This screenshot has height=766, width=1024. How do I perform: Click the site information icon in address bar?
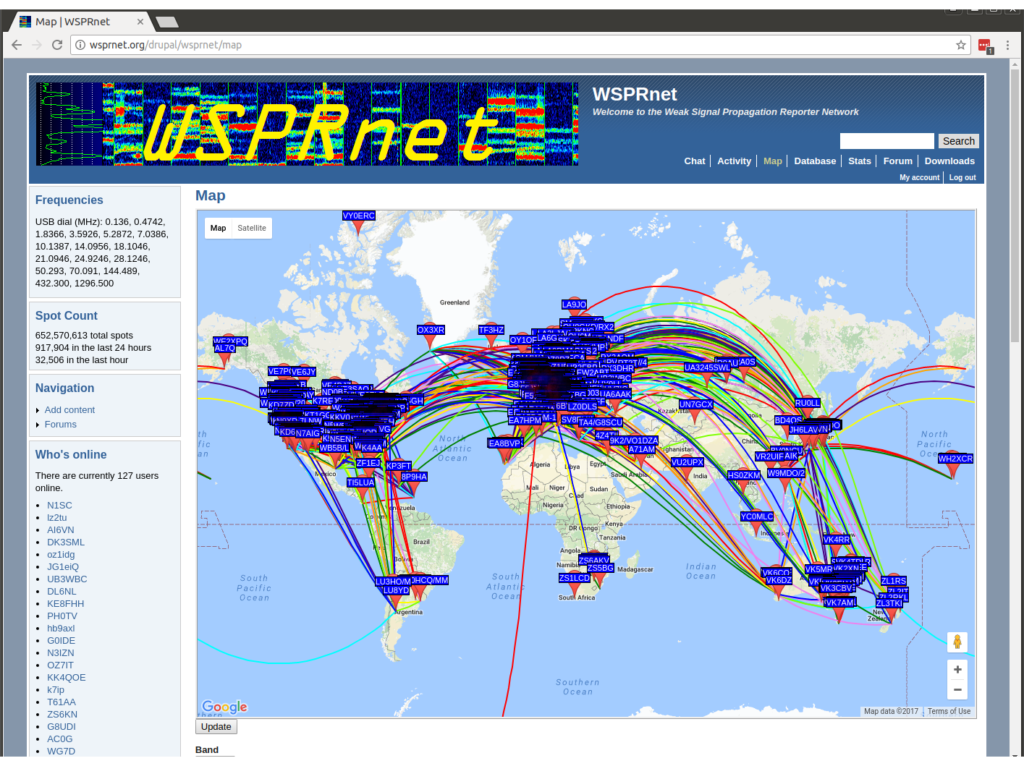pyautogui.click(x=80, y=45)
